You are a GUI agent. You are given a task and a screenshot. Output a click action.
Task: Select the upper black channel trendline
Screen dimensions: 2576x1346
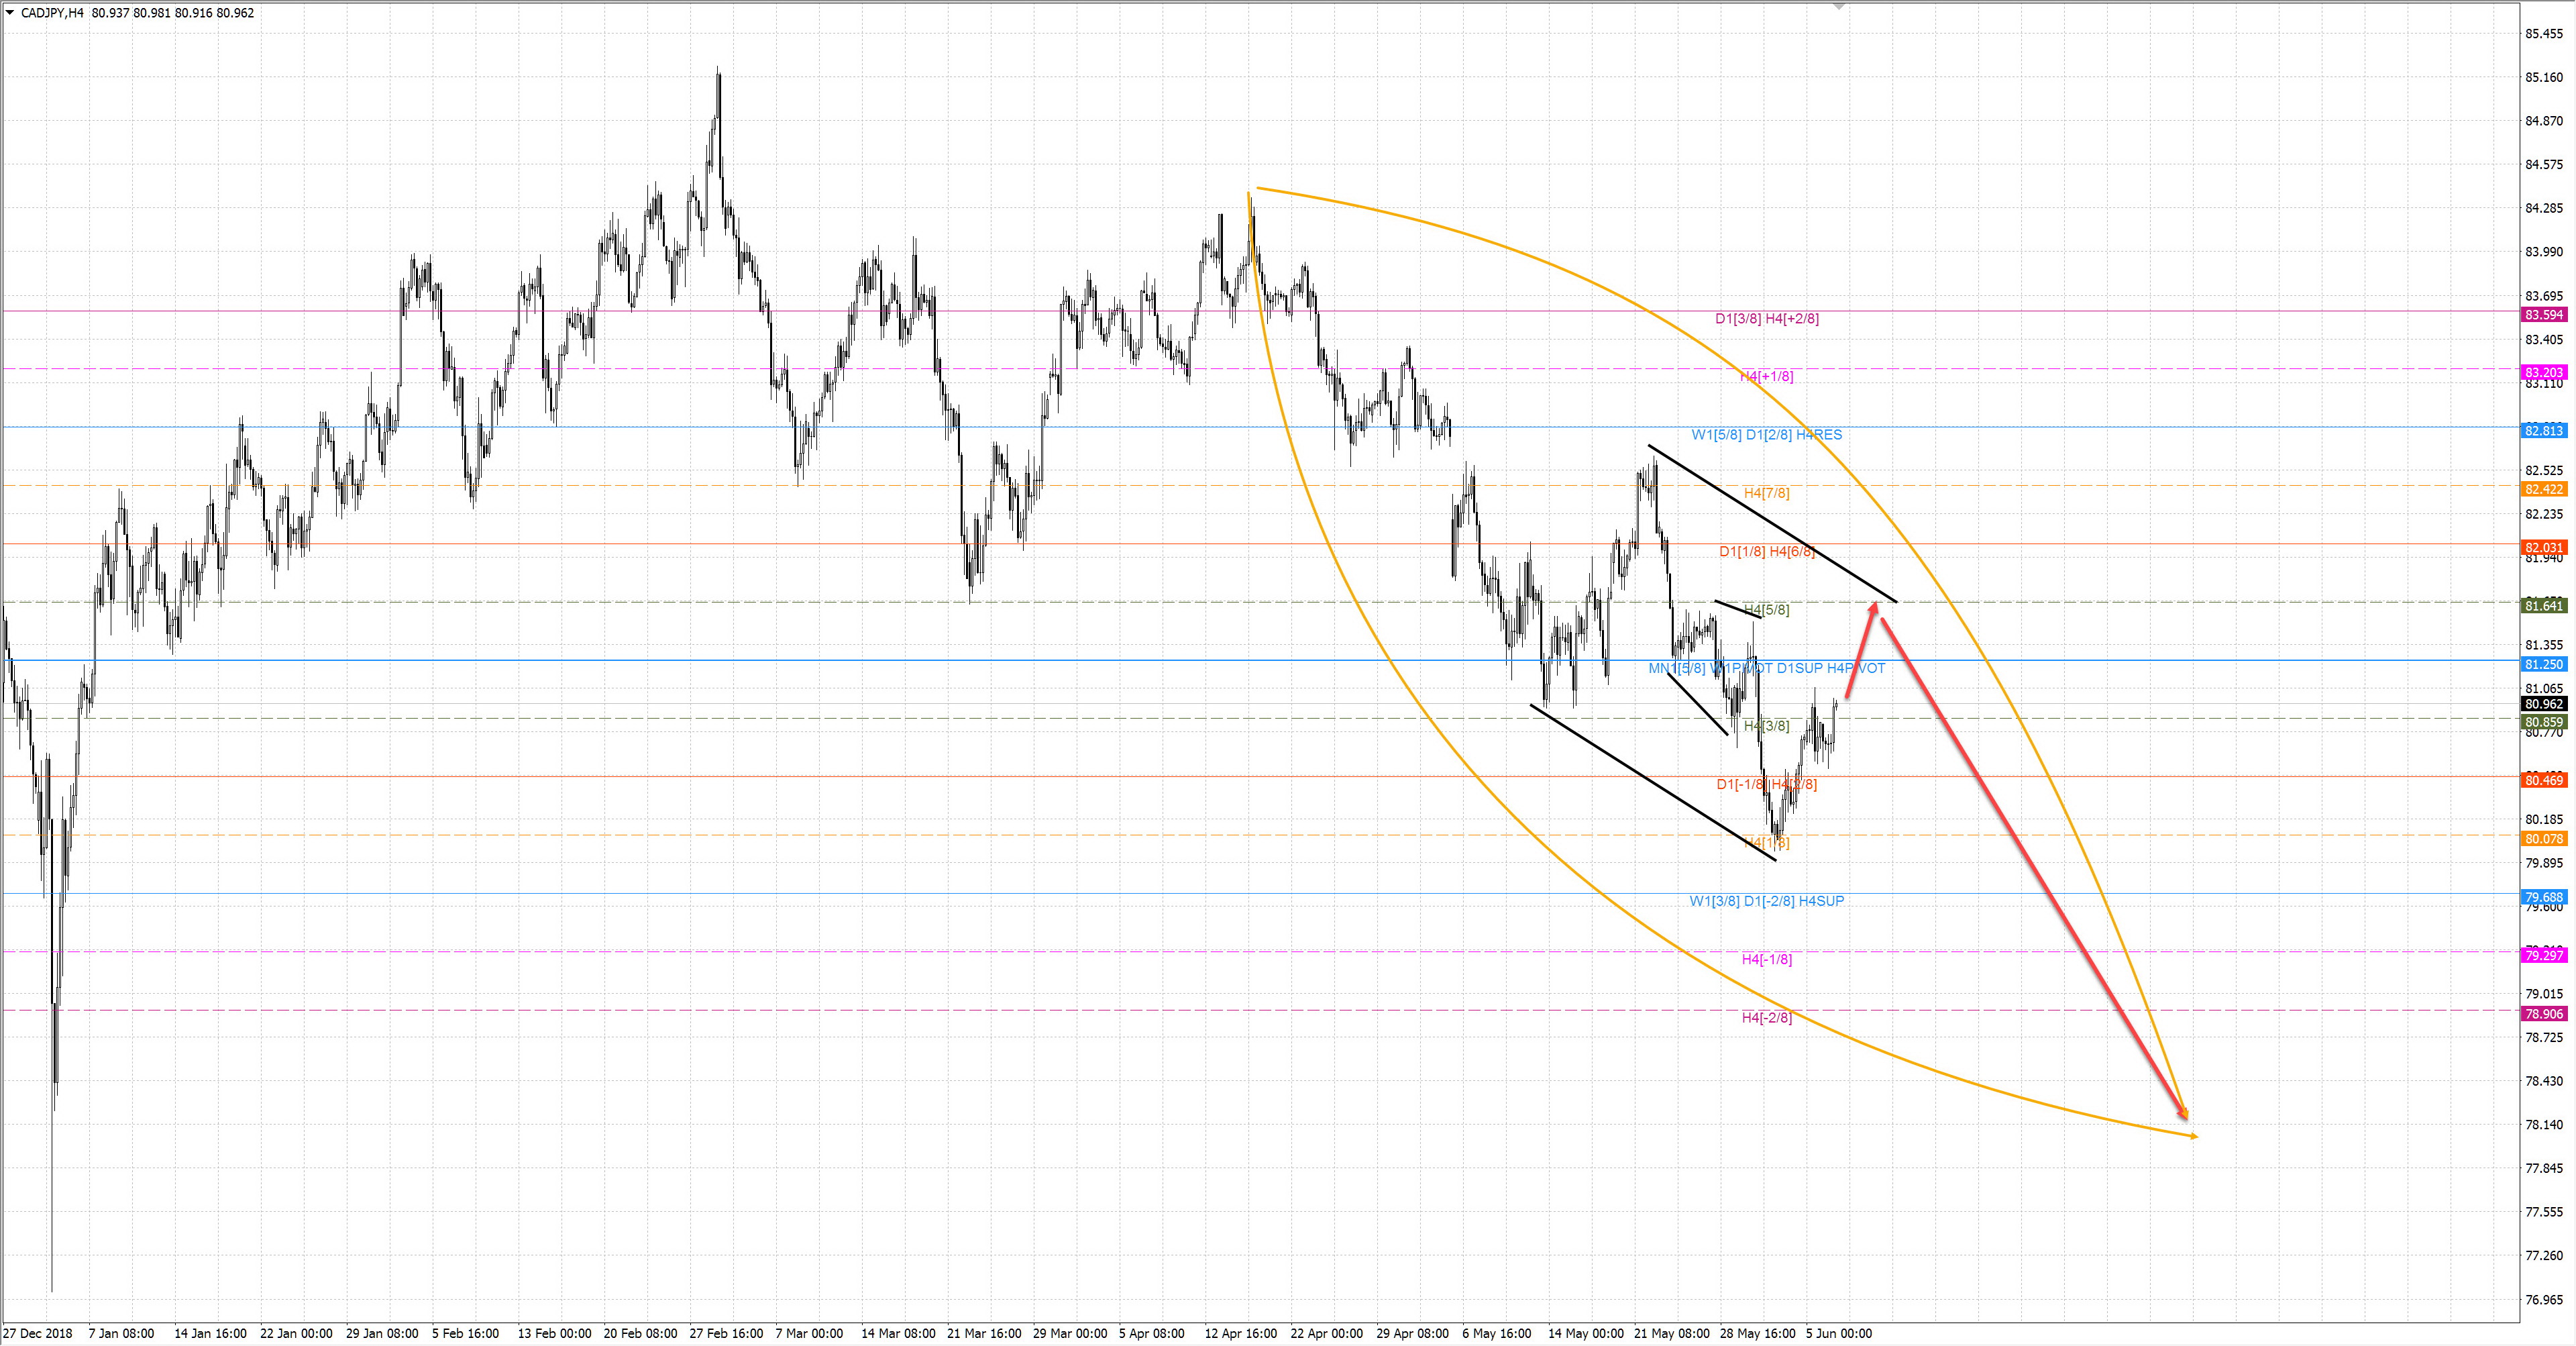[1772, 524]
